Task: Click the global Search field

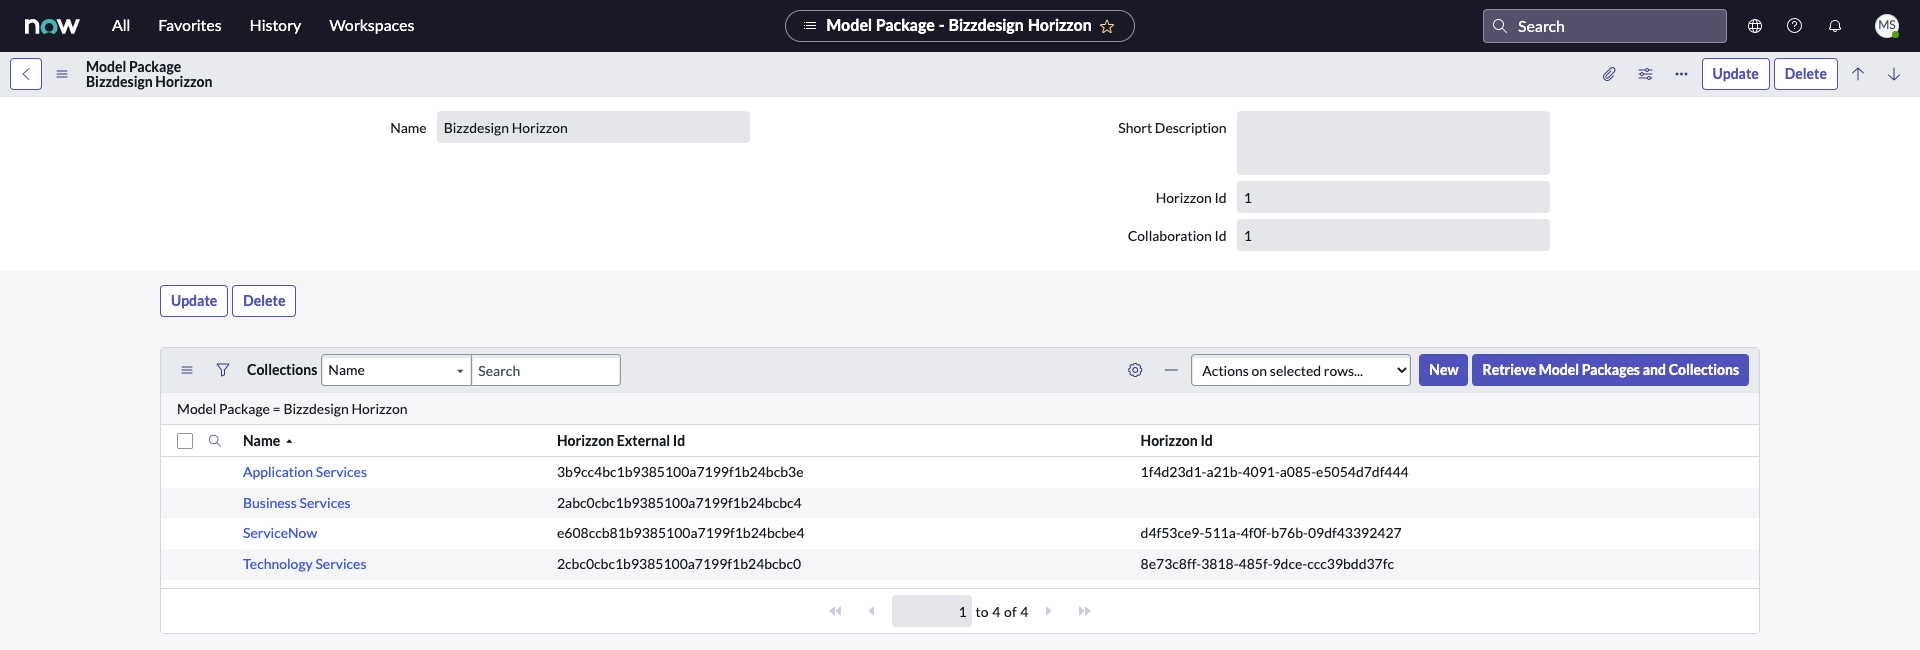Action: pos(1604,26)
